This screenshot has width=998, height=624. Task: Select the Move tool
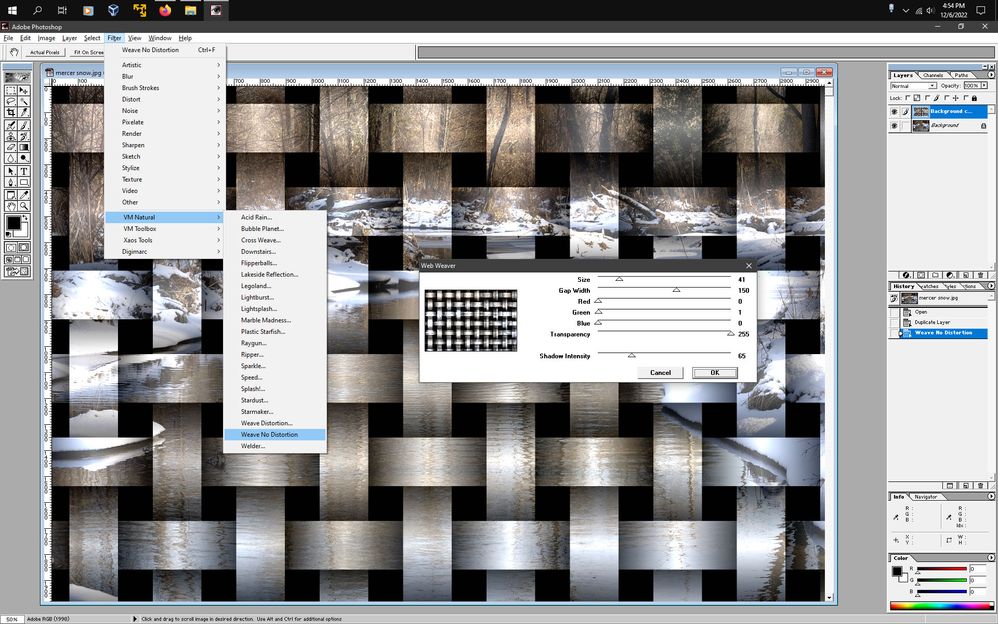pos(24,91)
